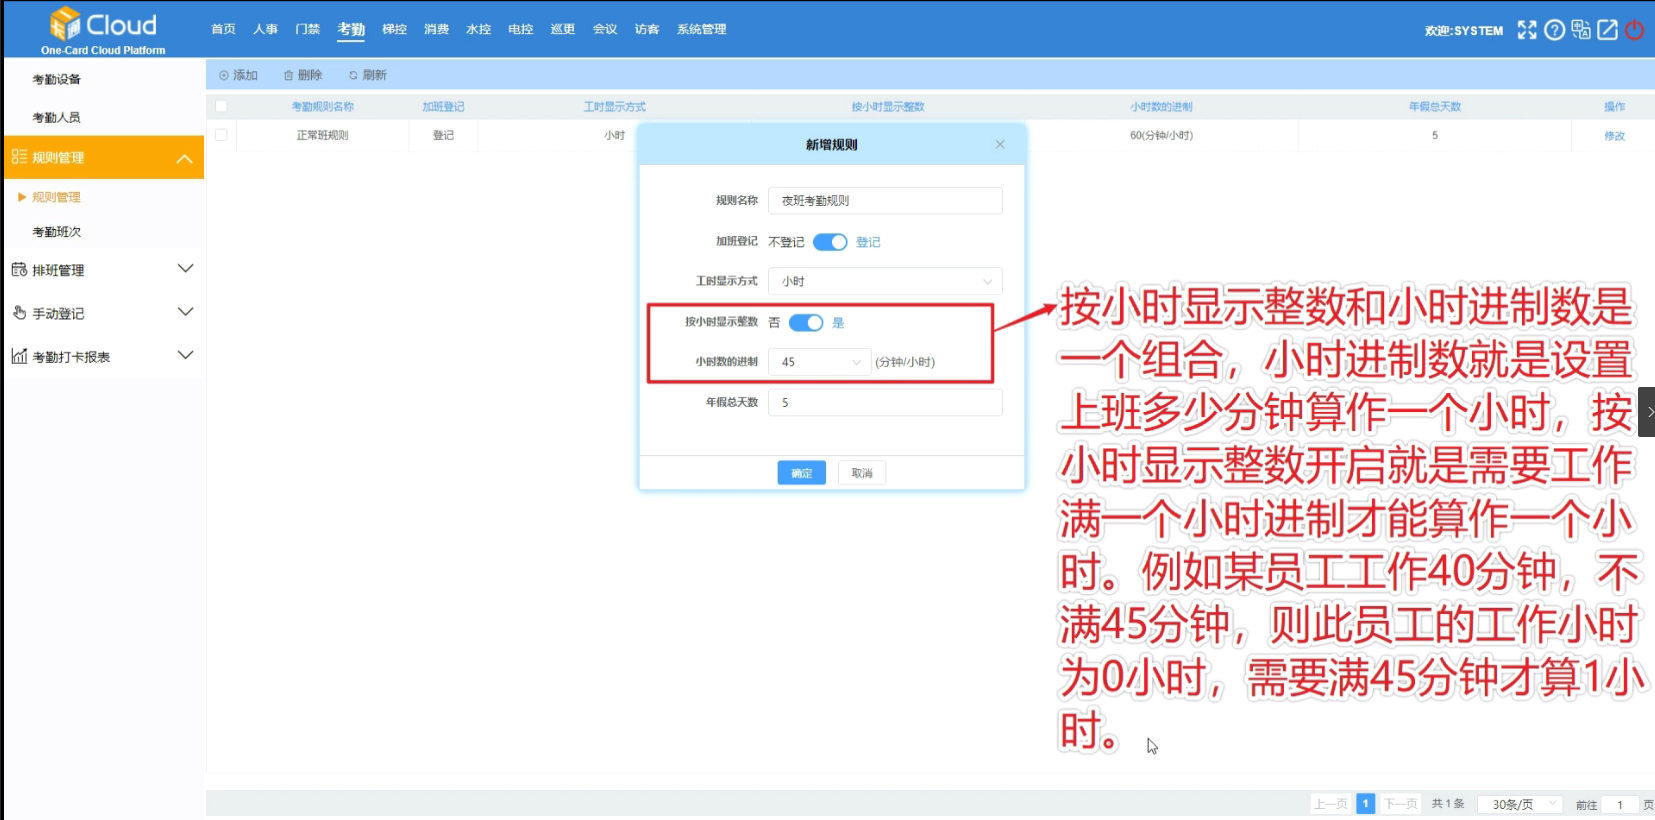Open the 系统管理 top menu item
This screenshot has height=820, width=1655.
point(701,30)
